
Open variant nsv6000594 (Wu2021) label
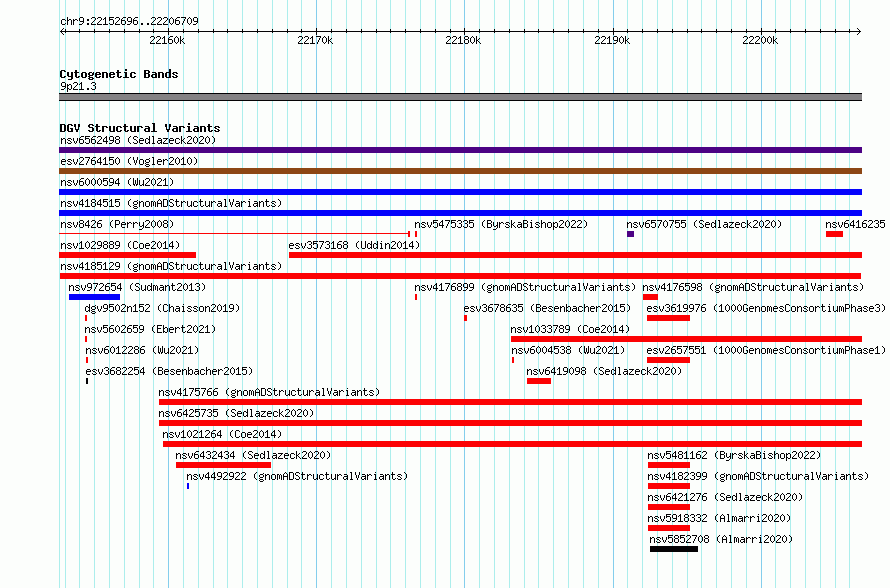[x=117, y=182]
